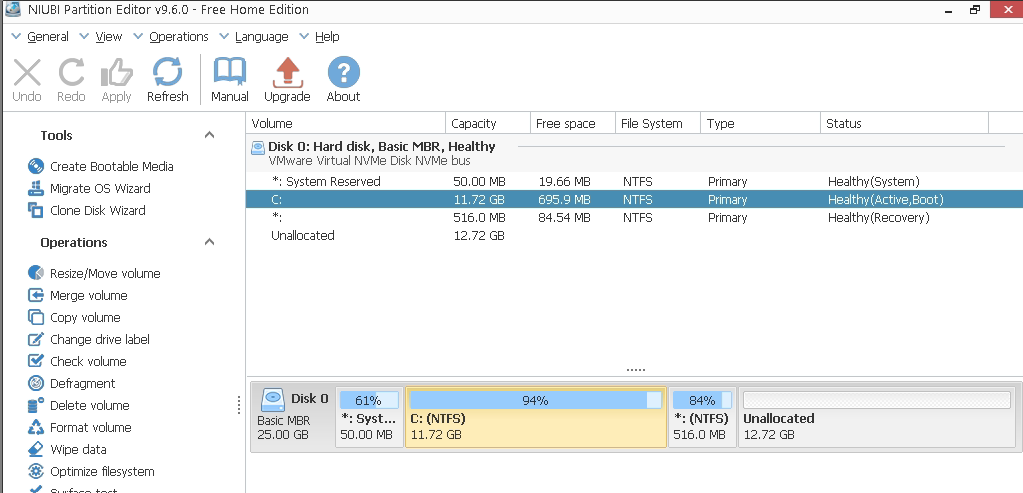Collapse the Operations section chevron
The height and width of the screenshot is (493, 1023).
(209, 242)
